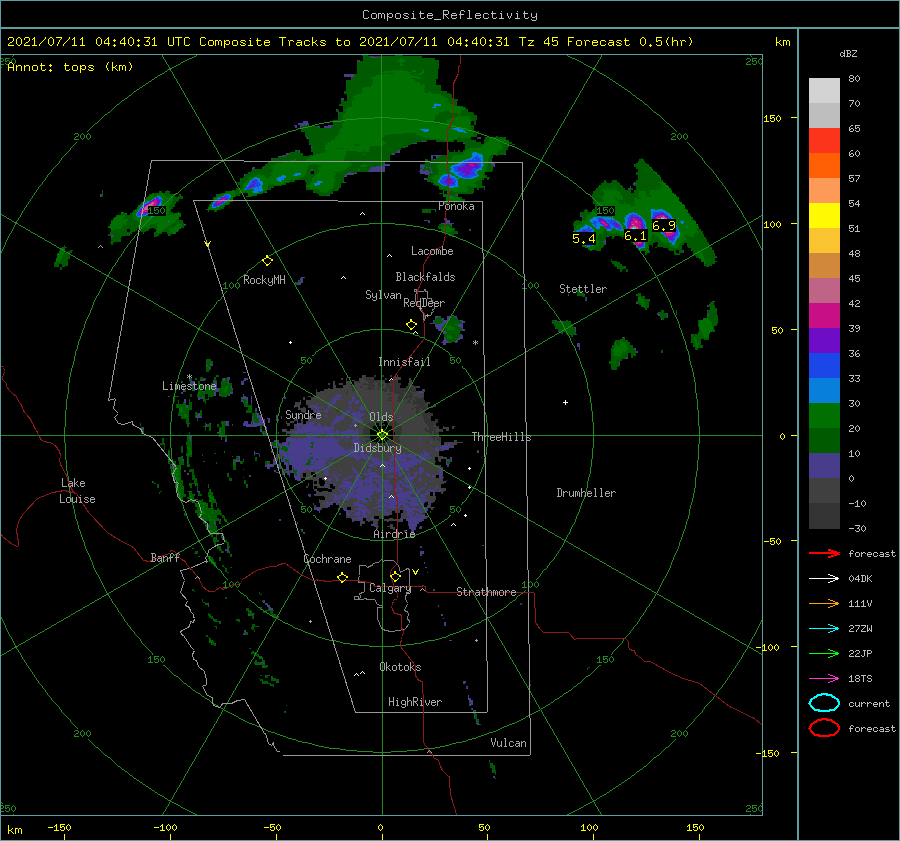Click the HighRiver label

pos(415,702)
